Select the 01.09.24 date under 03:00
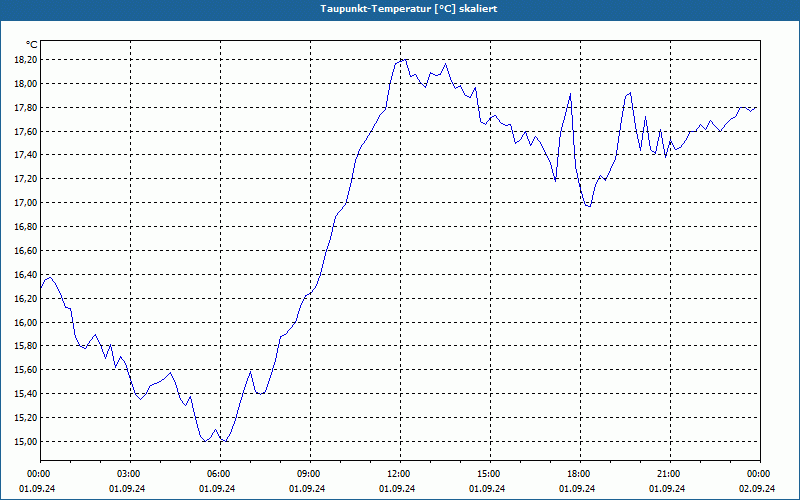This screenshot has height=500, width=800. (127, 489)
